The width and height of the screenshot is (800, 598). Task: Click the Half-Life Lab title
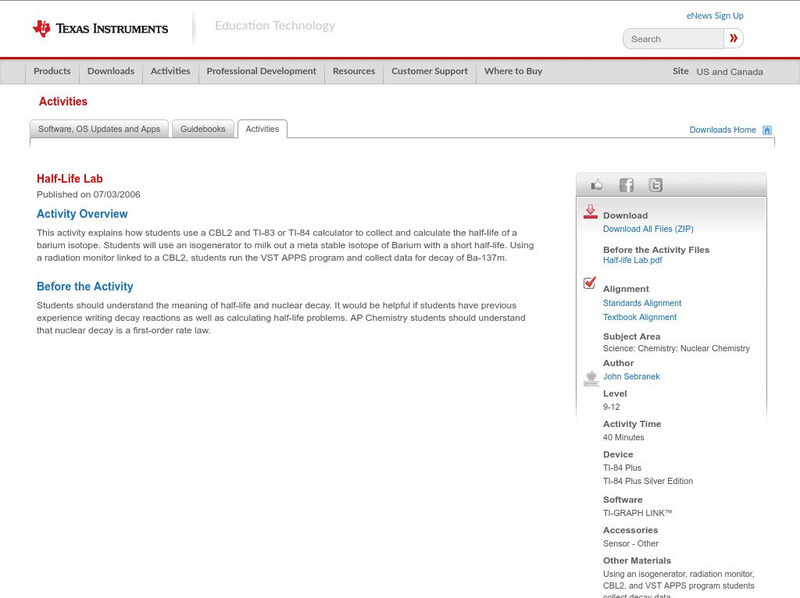coord(69,179)
